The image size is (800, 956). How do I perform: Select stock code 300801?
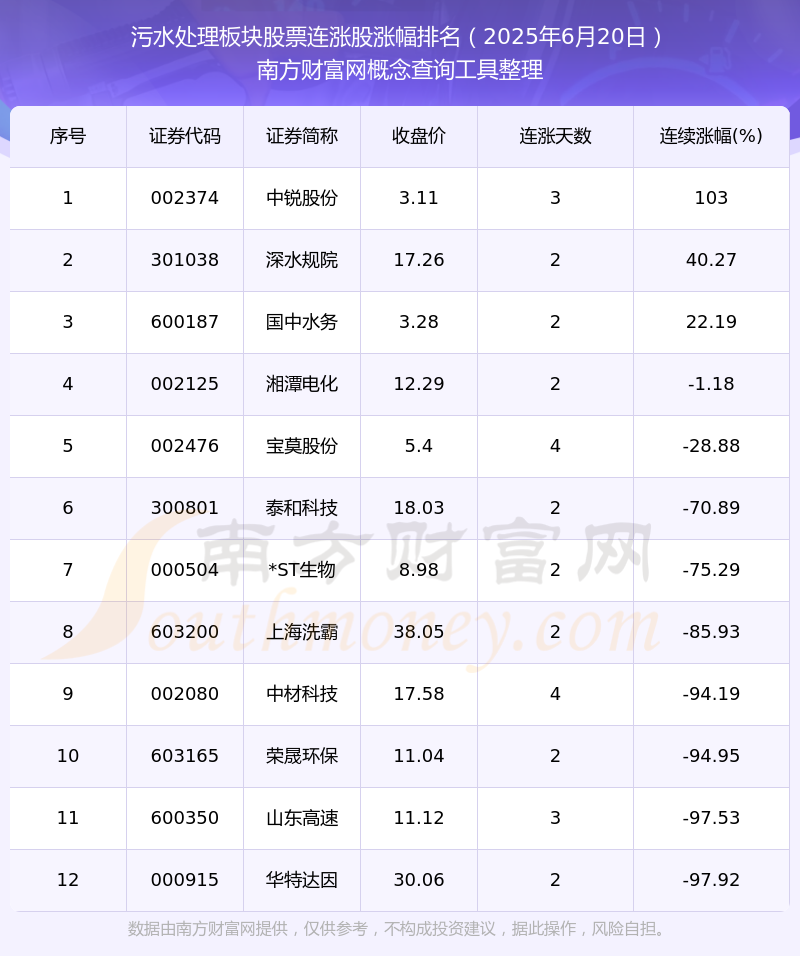(185, 508)
